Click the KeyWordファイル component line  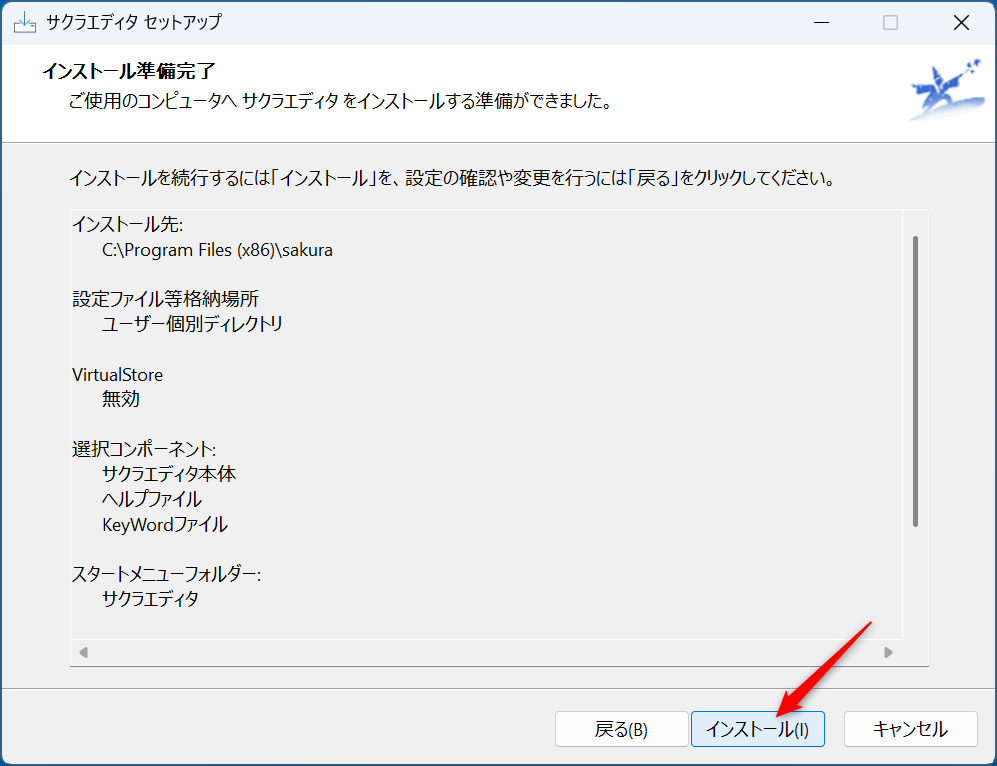click(x=165, y=525)
